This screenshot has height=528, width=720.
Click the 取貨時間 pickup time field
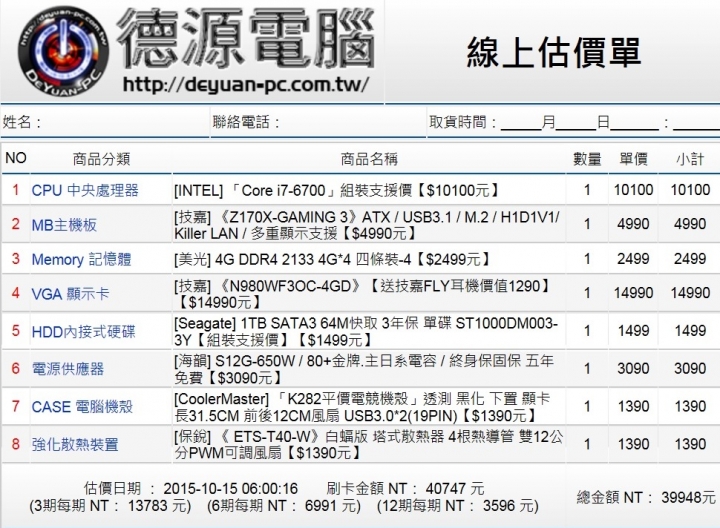[574, 122]
